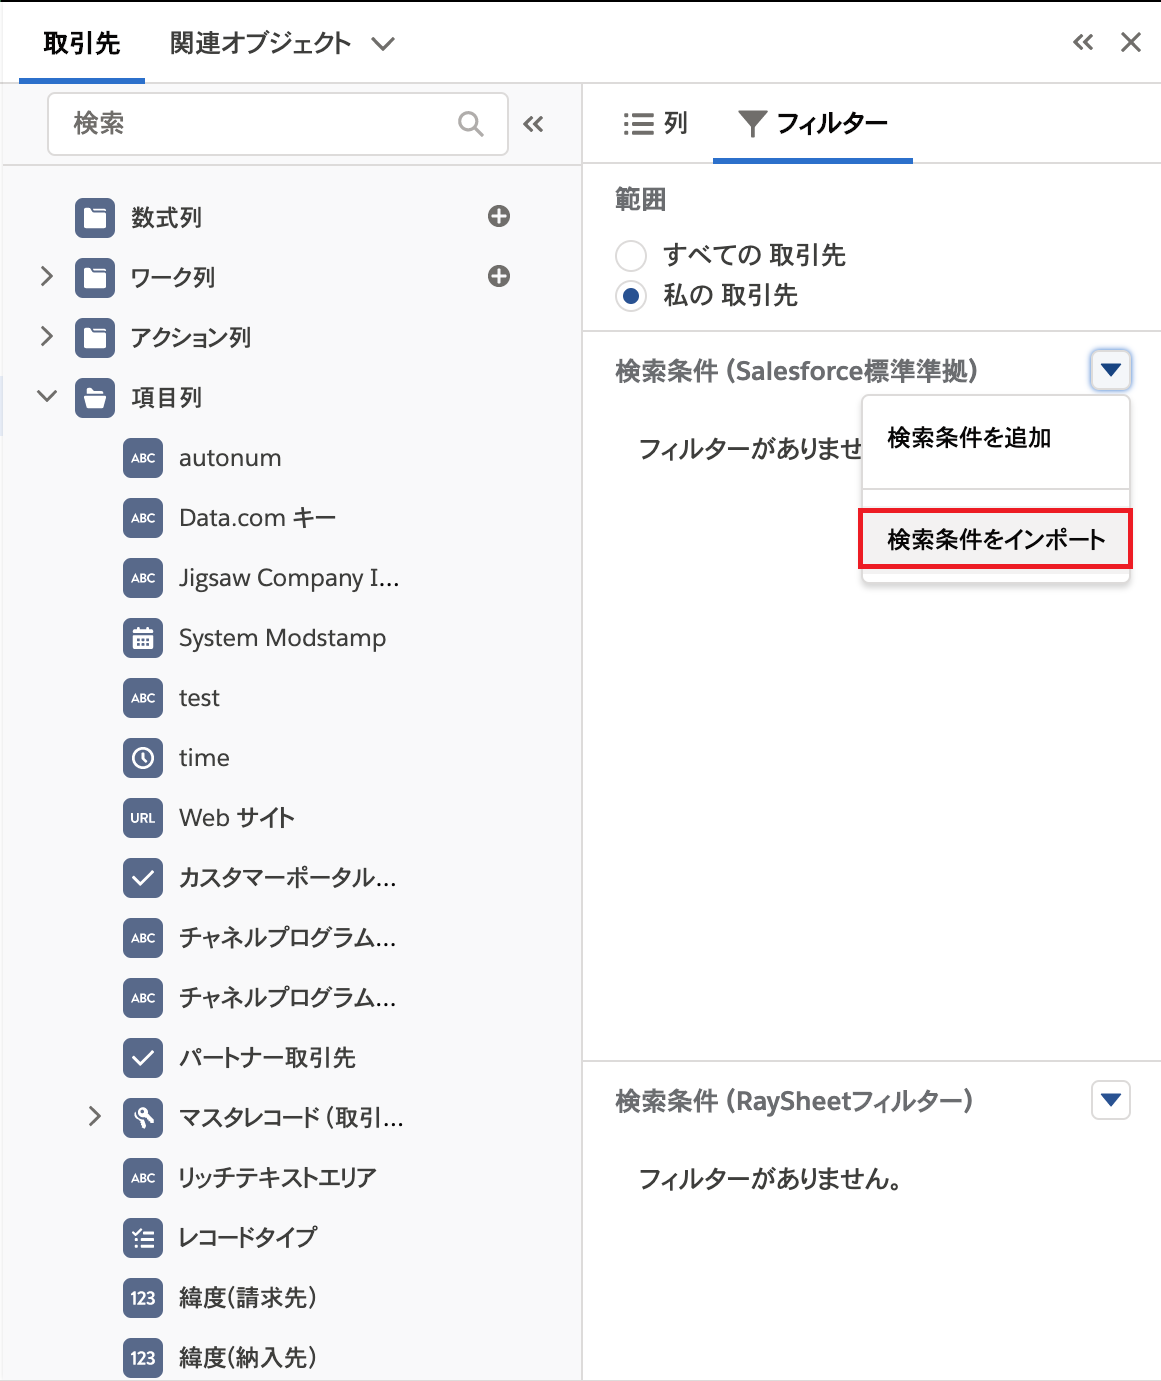1161x1381 pixels.
Task: Click the ABC icon beside test
Action: click(x=143, y=697)
